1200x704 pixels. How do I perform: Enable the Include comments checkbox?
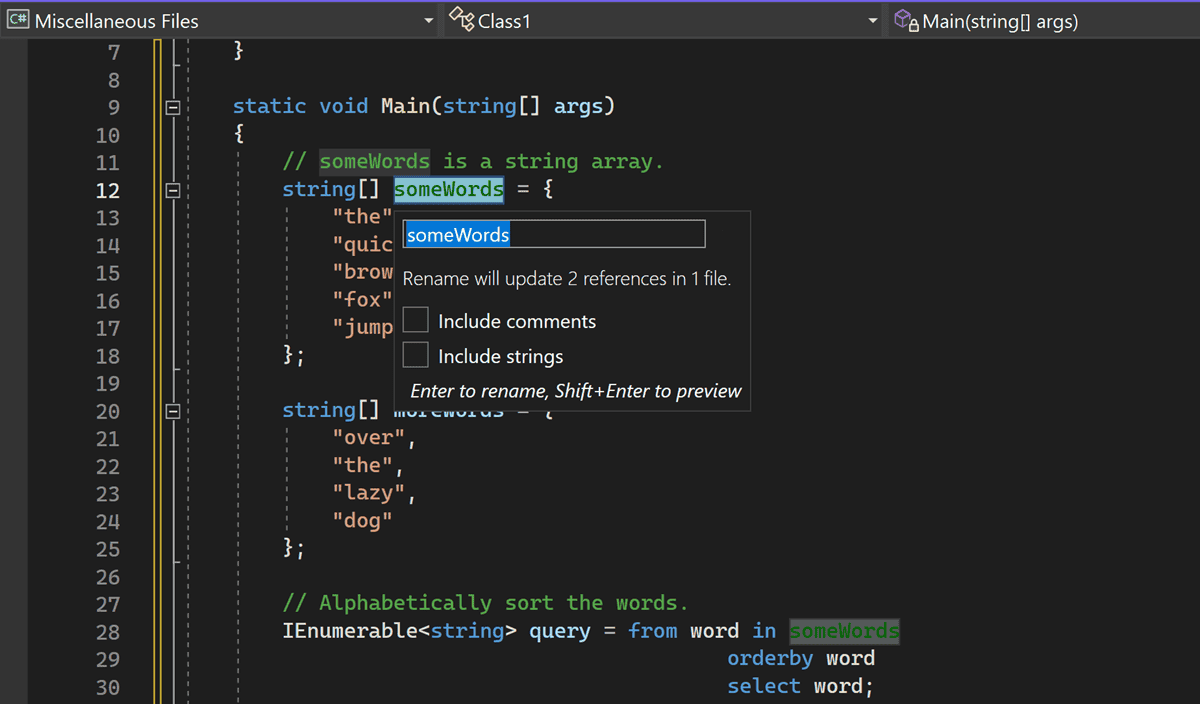pos(415,319)
